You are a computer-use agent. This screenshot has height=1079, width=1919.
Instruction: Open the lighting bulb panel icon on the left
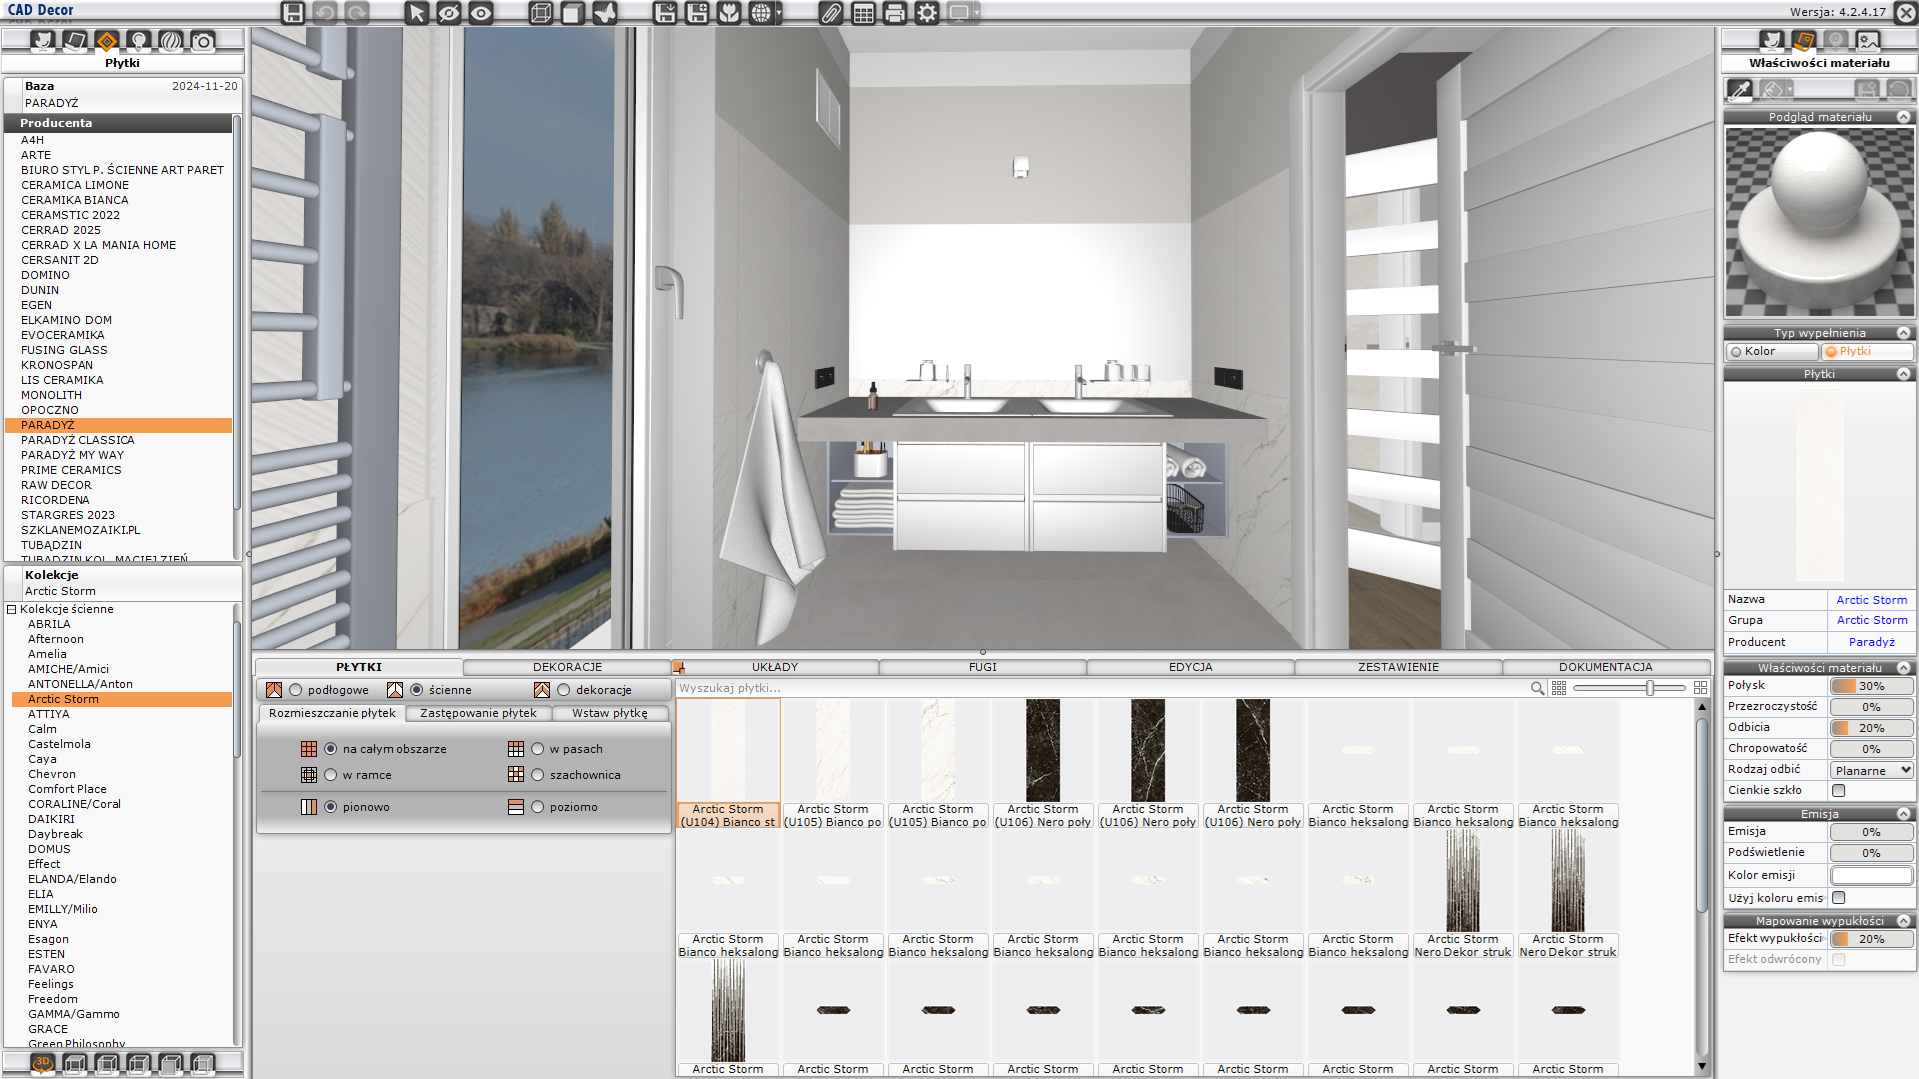139,41
